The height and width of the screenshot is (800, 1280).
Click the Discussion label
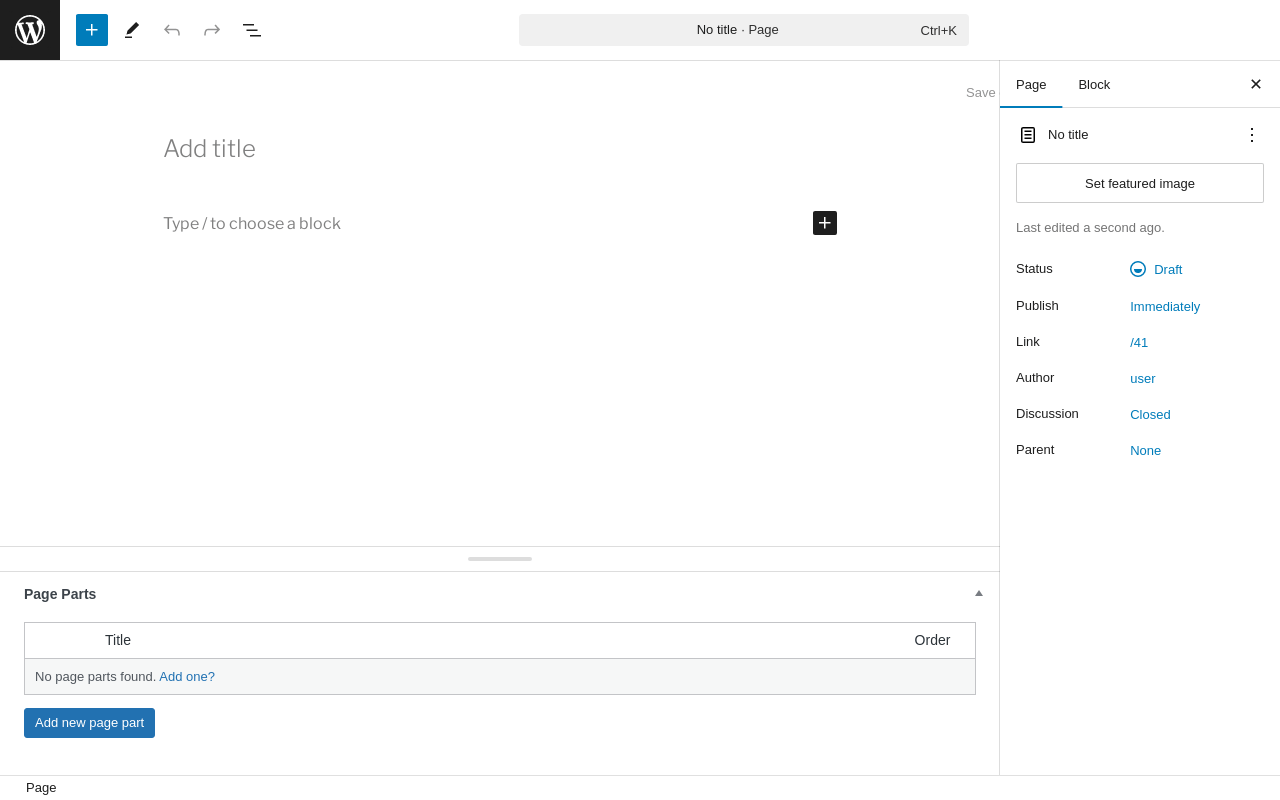point(1047,413)
